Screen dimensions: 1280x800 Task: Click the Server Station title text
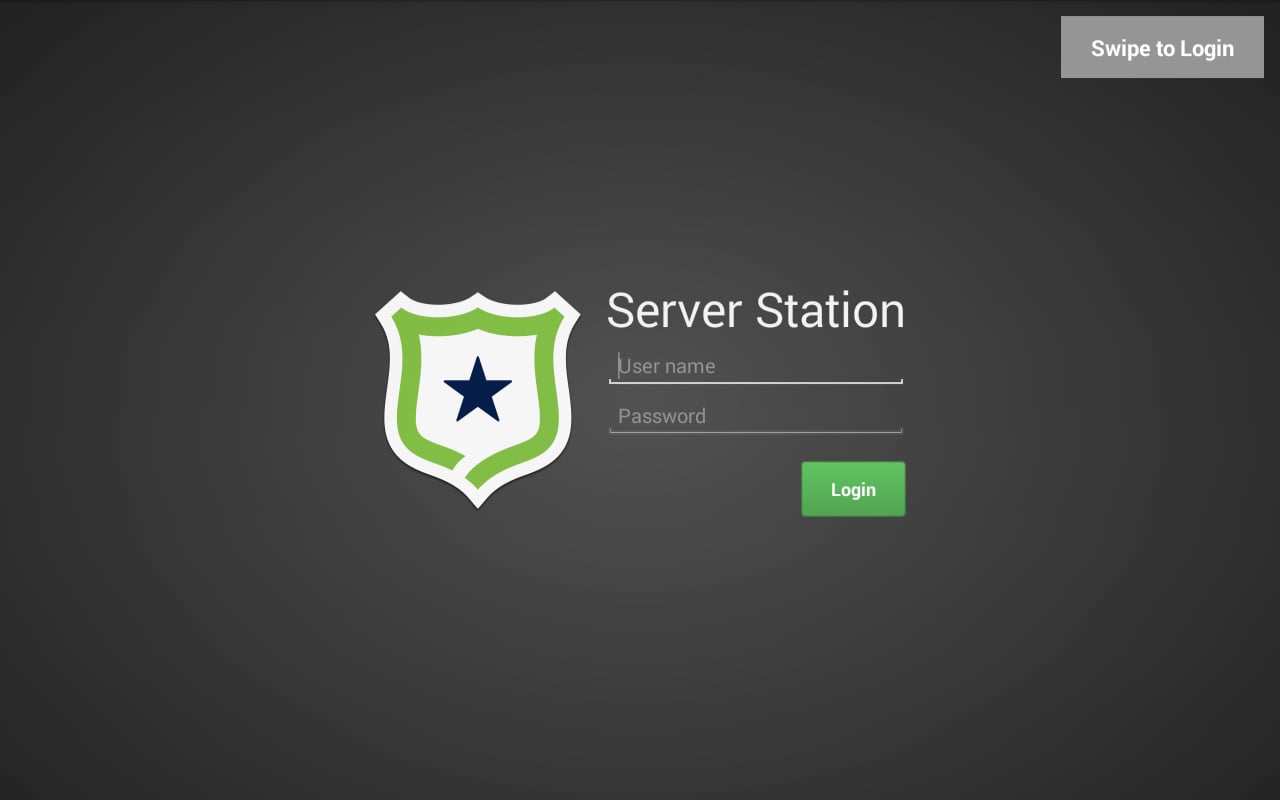click(x=756, y=310)
